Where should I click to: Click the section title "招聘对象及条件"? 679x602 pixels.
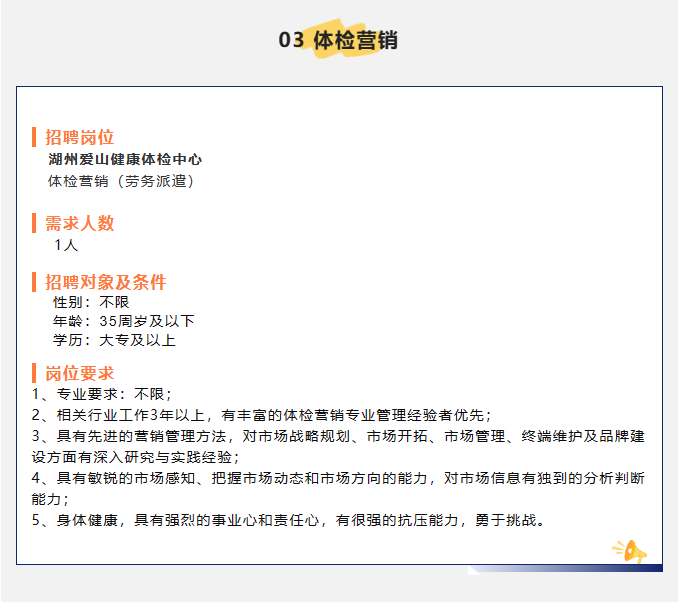(x=106, y=282)
